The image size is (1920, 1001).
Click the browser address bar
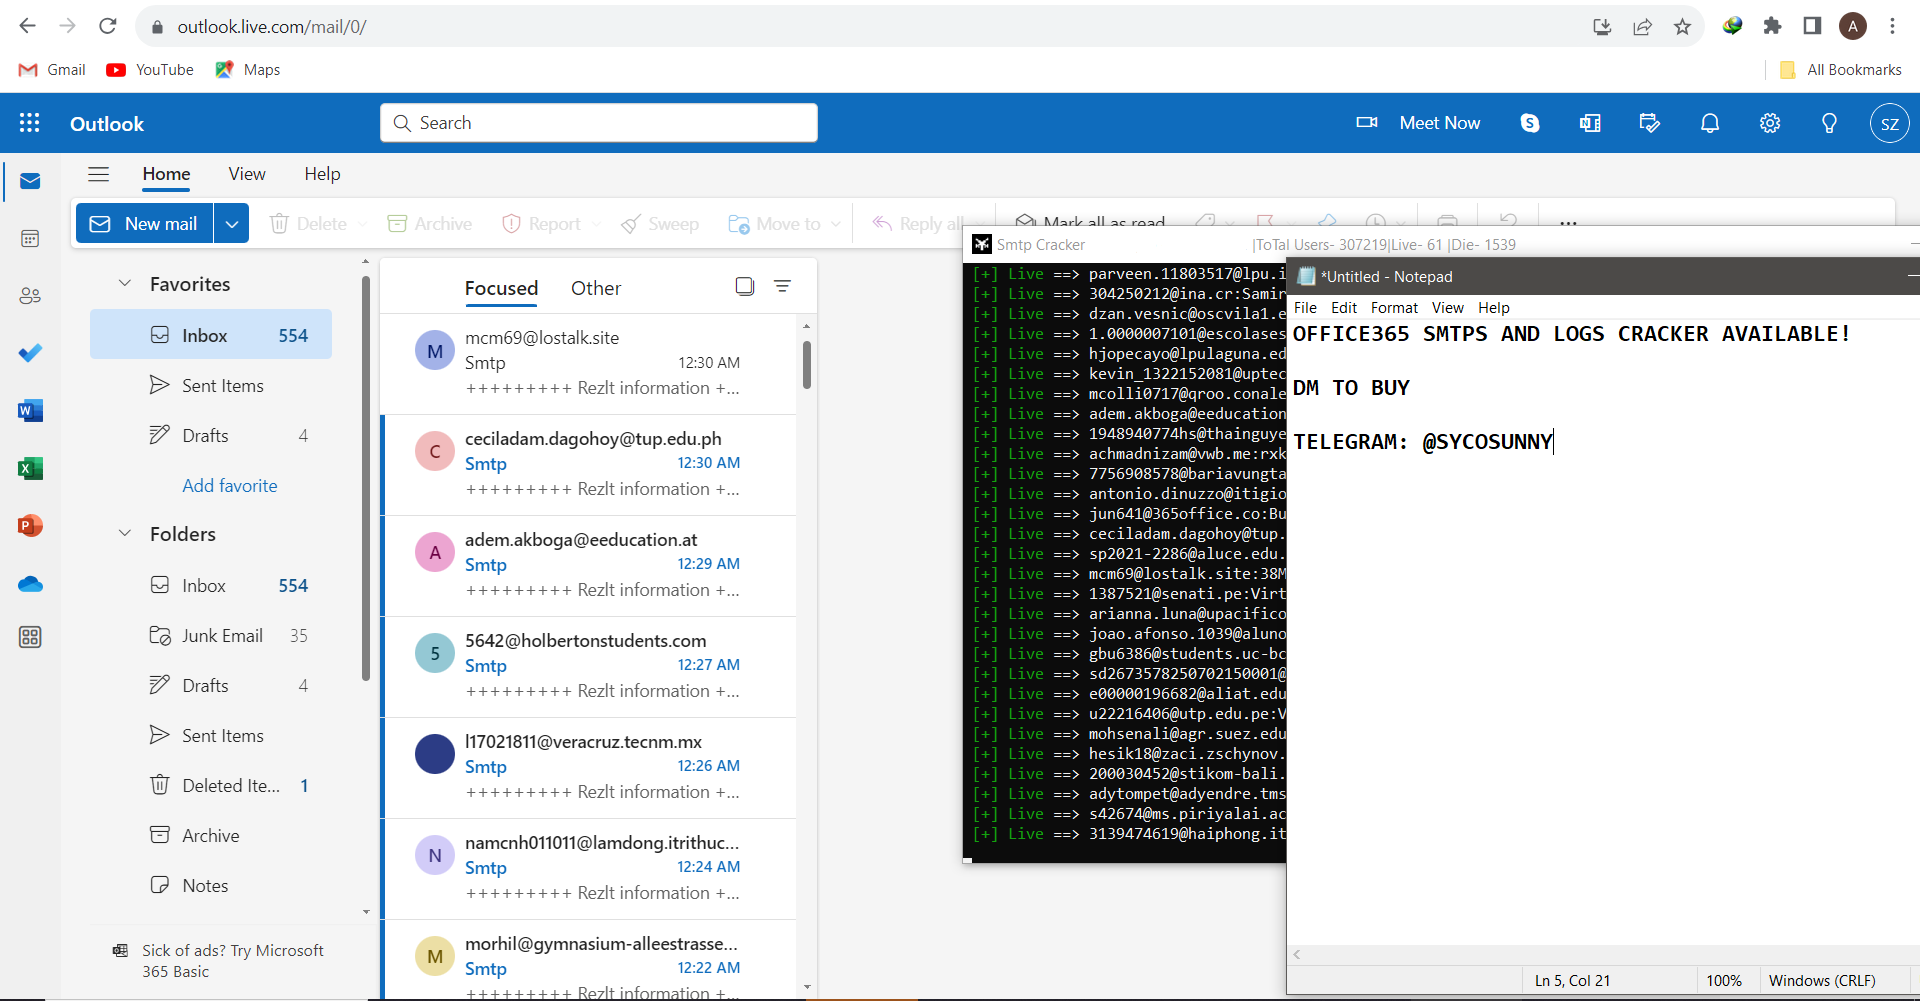click(860, 27)
